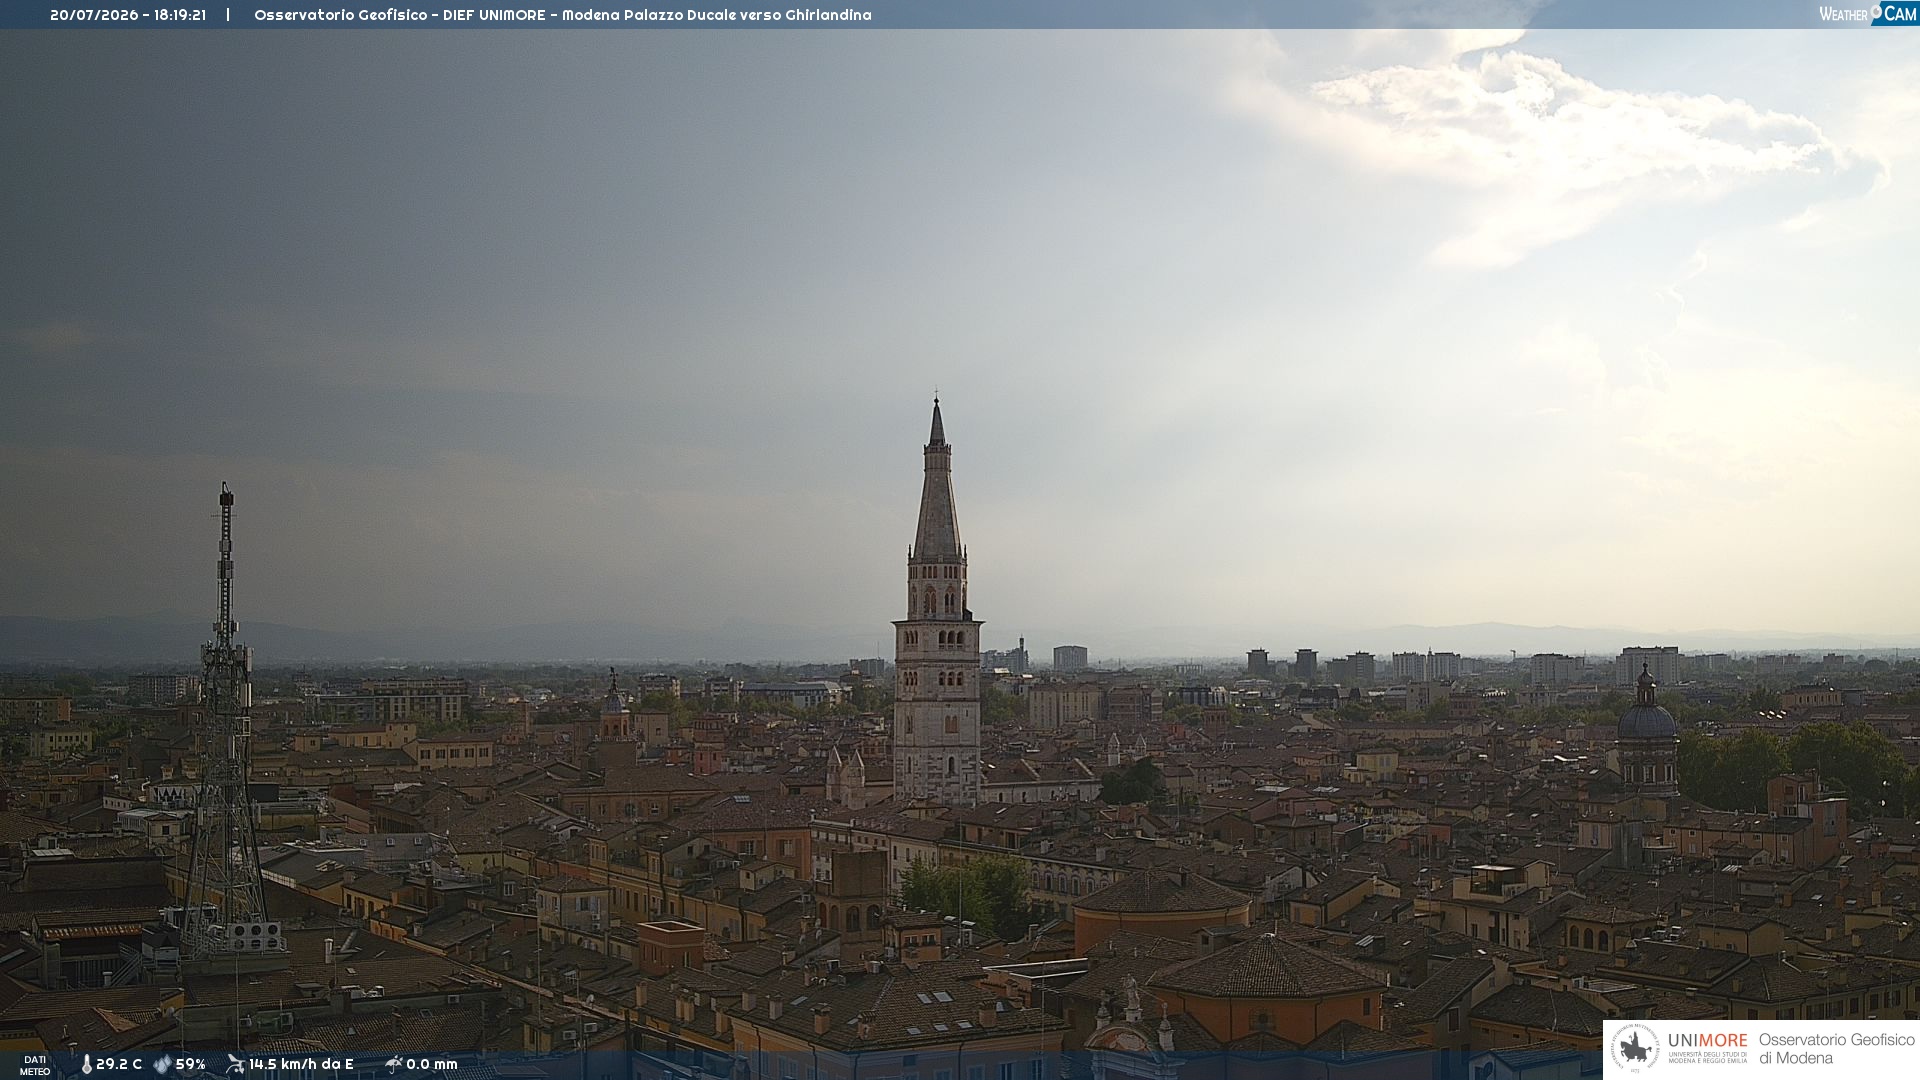Click the thermometer temperature icon

[x=87, y=1065]
